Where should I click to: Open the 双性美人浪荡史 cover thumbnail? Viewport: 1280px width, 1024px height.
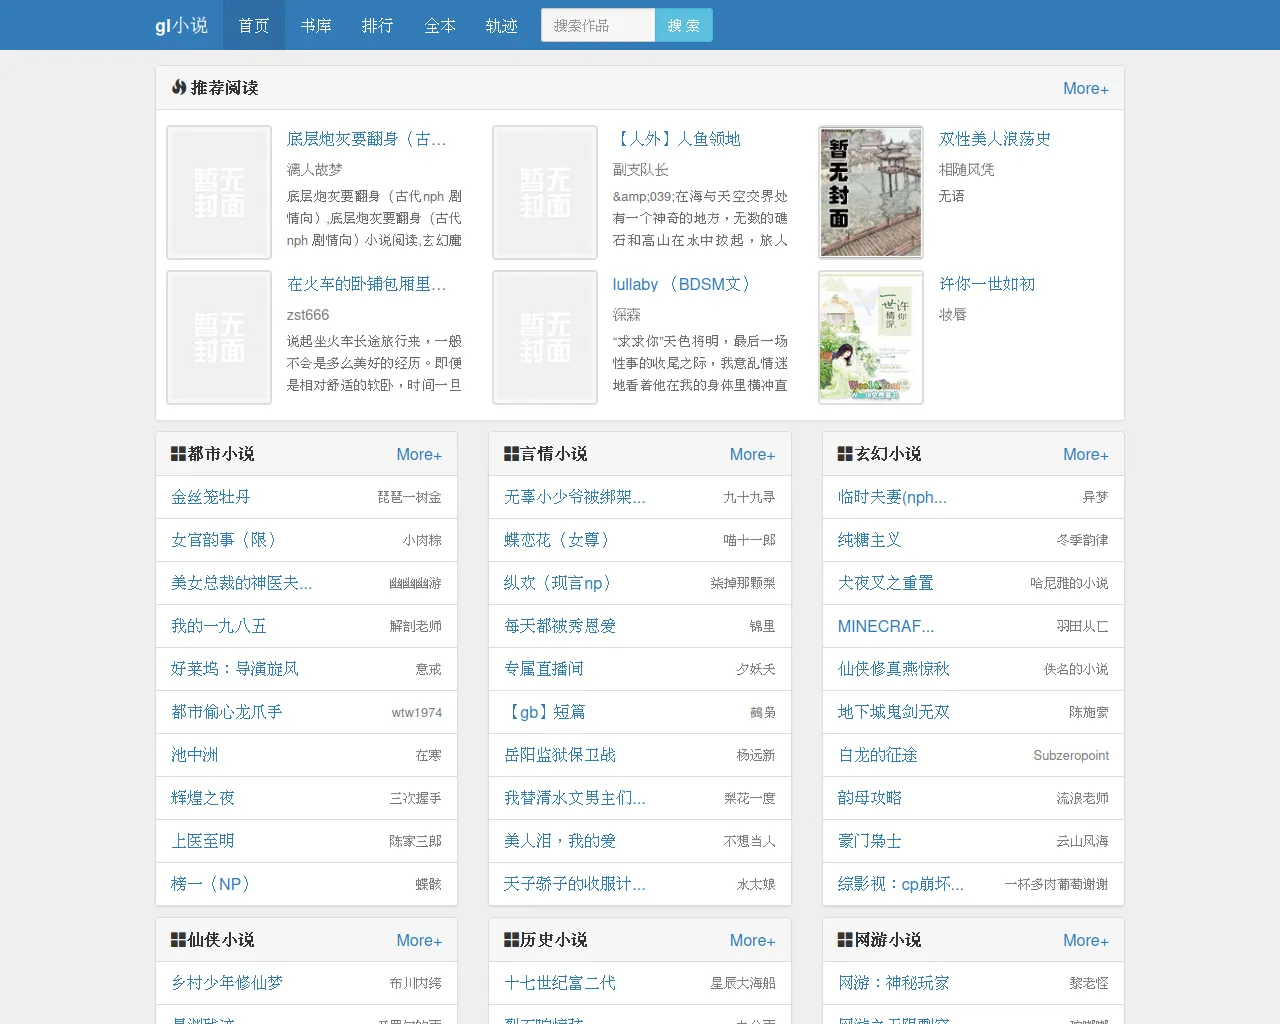tap(870, 192)
